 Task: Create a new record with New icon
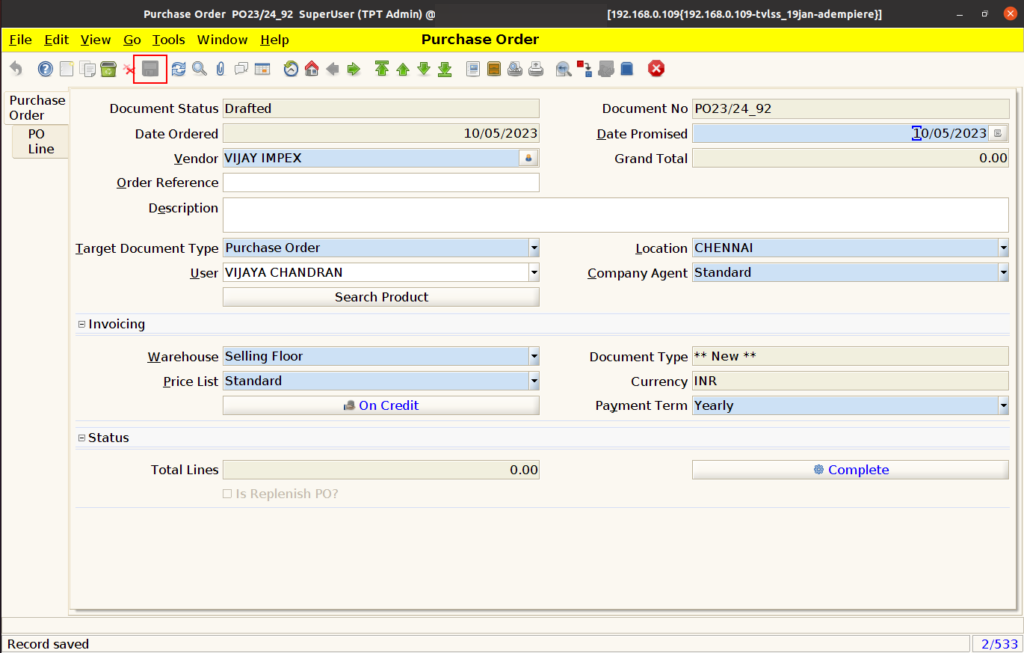(x=67, y=69)
